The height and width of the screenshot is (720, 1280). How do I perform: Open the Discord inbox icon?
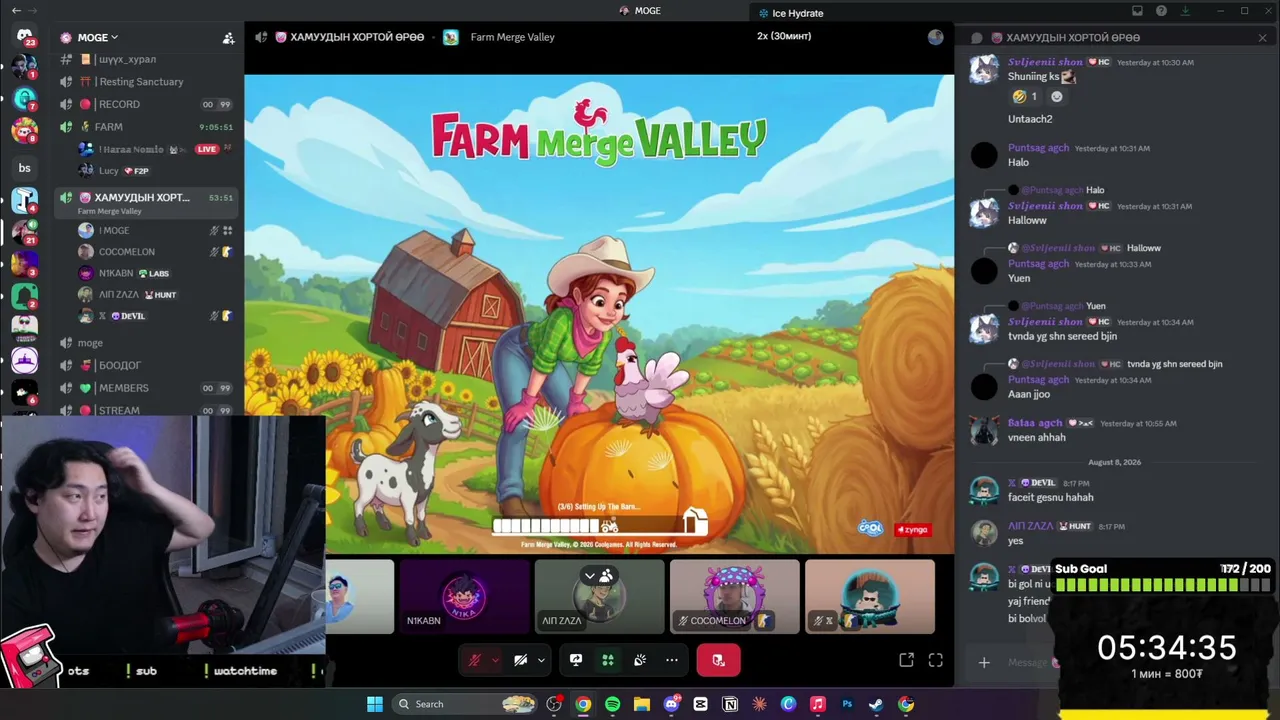pyautogui.click(x=1137, y=11)
